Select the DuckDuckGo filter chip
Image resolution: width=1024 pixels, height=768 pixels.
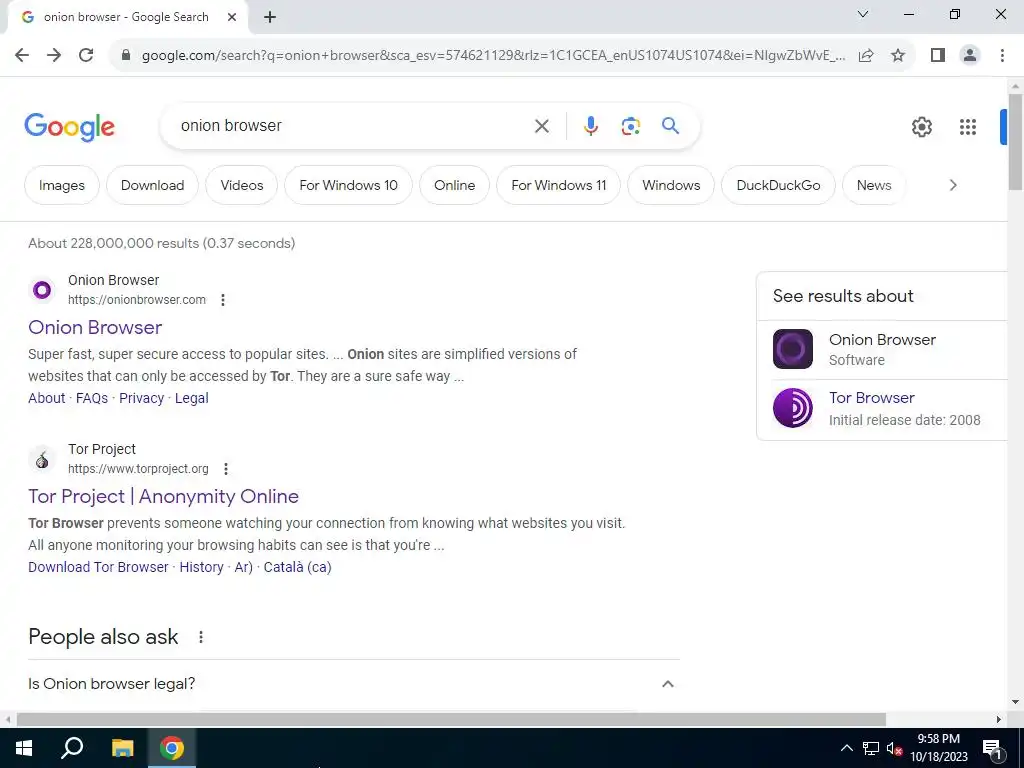tap(778, 185)
